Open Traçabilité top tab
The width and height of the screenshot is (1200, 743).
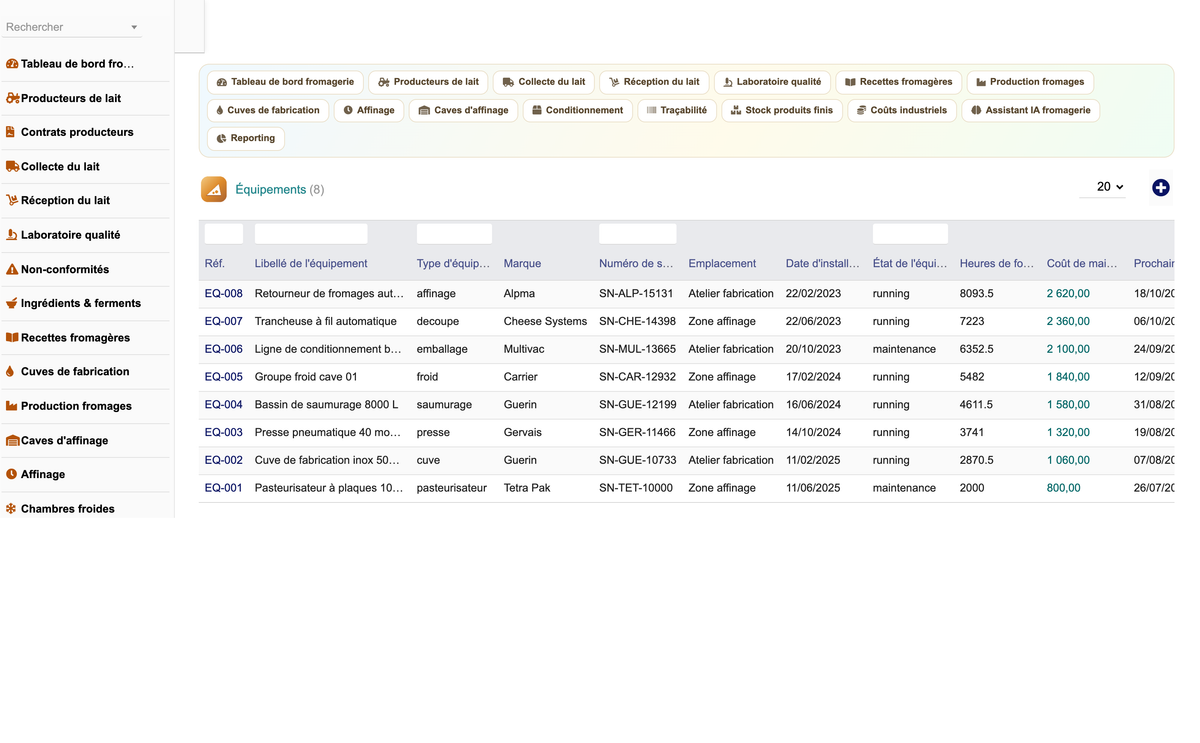click(x=677, y=110)
